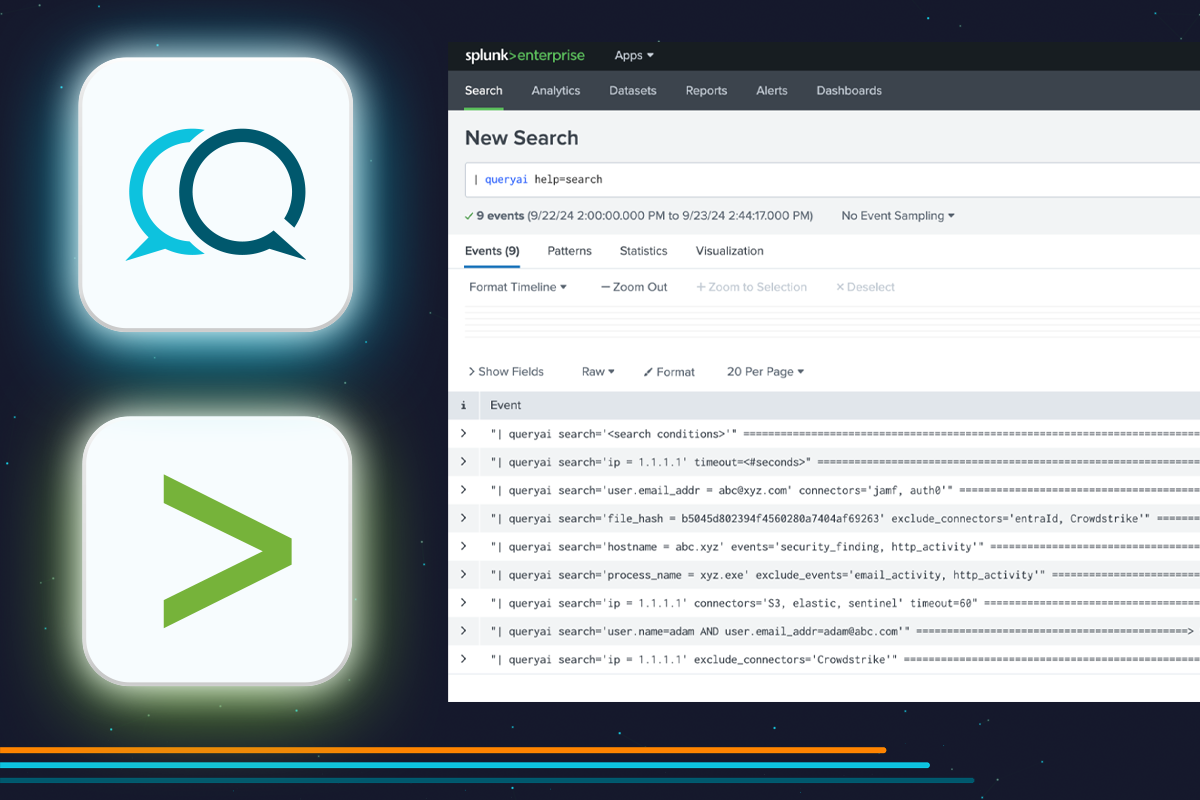This screenshot has height=800, width=1200.
Task: Expand the 'S3, elastic, sentinel' event row
Action: (463, 602)
